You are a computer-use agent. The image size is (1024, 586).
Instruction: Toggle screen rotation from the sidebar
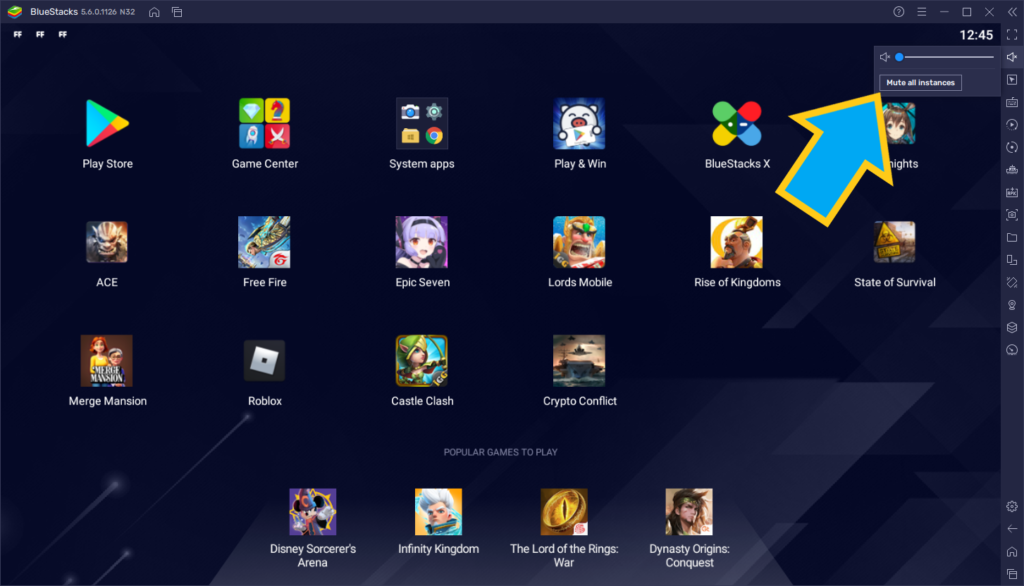point(1012,148)
